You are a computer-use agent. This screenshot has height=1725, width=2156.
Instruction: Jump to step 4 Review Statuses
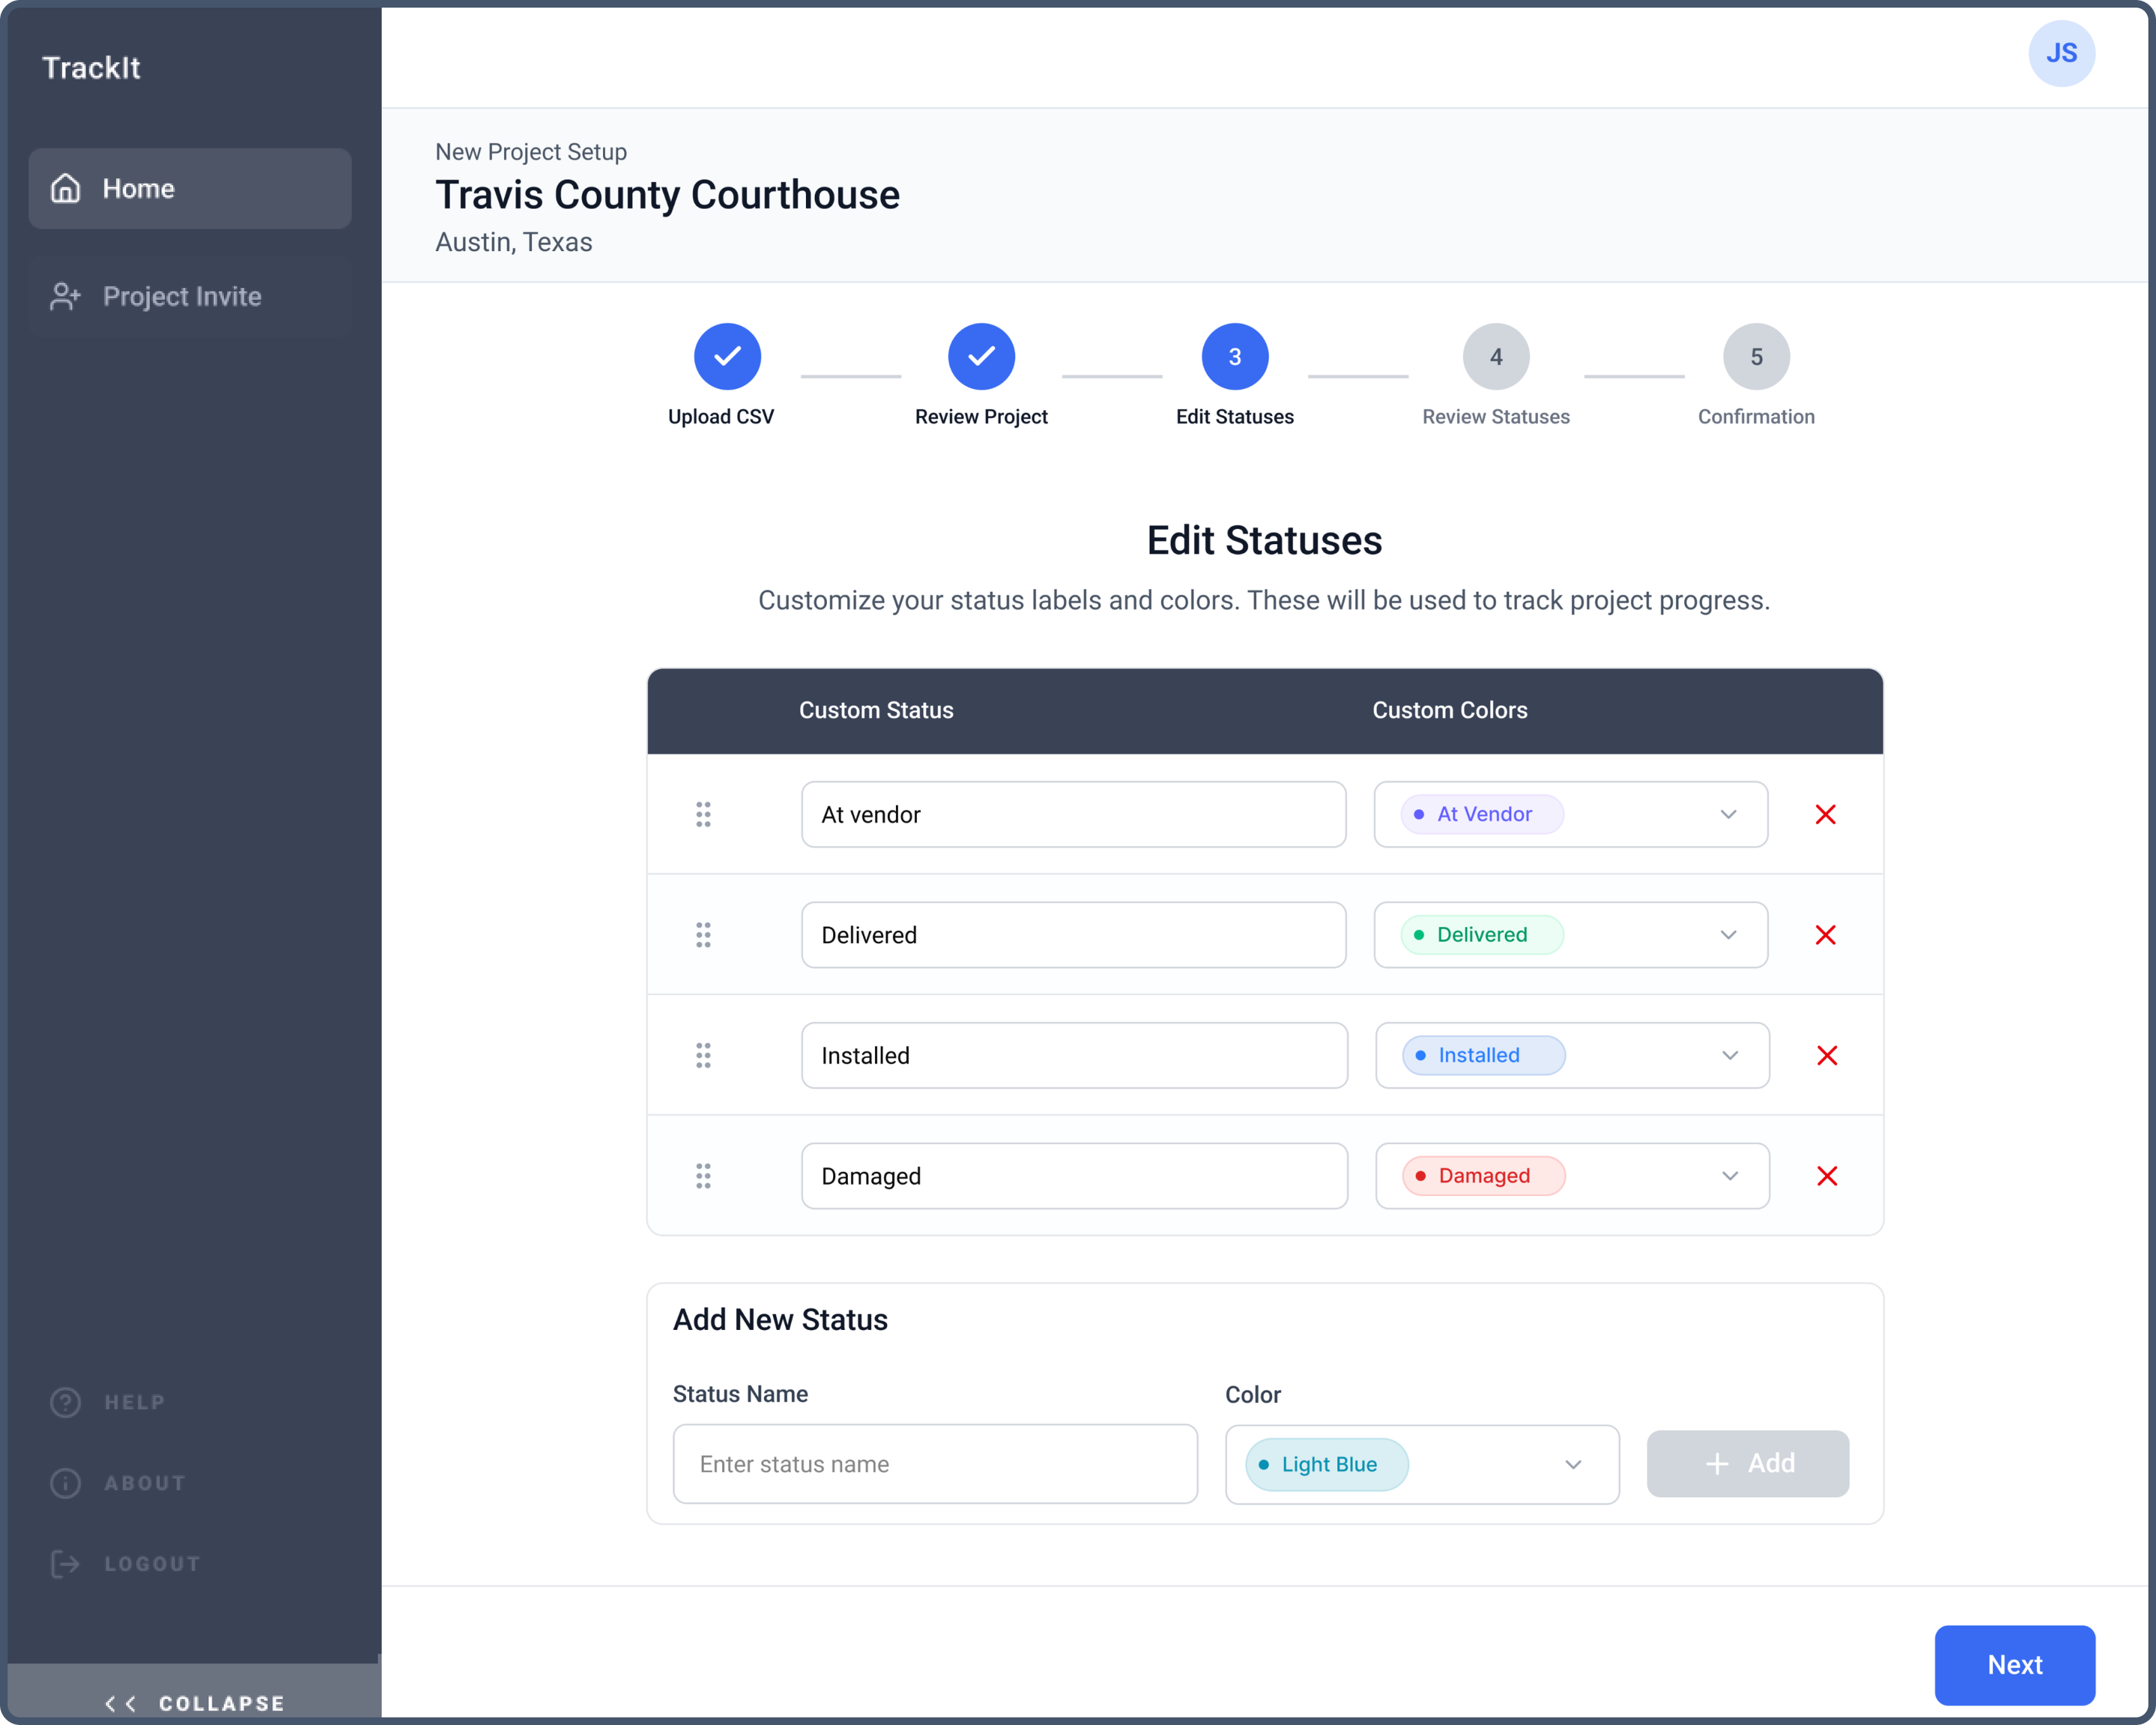click(1495, 357)
